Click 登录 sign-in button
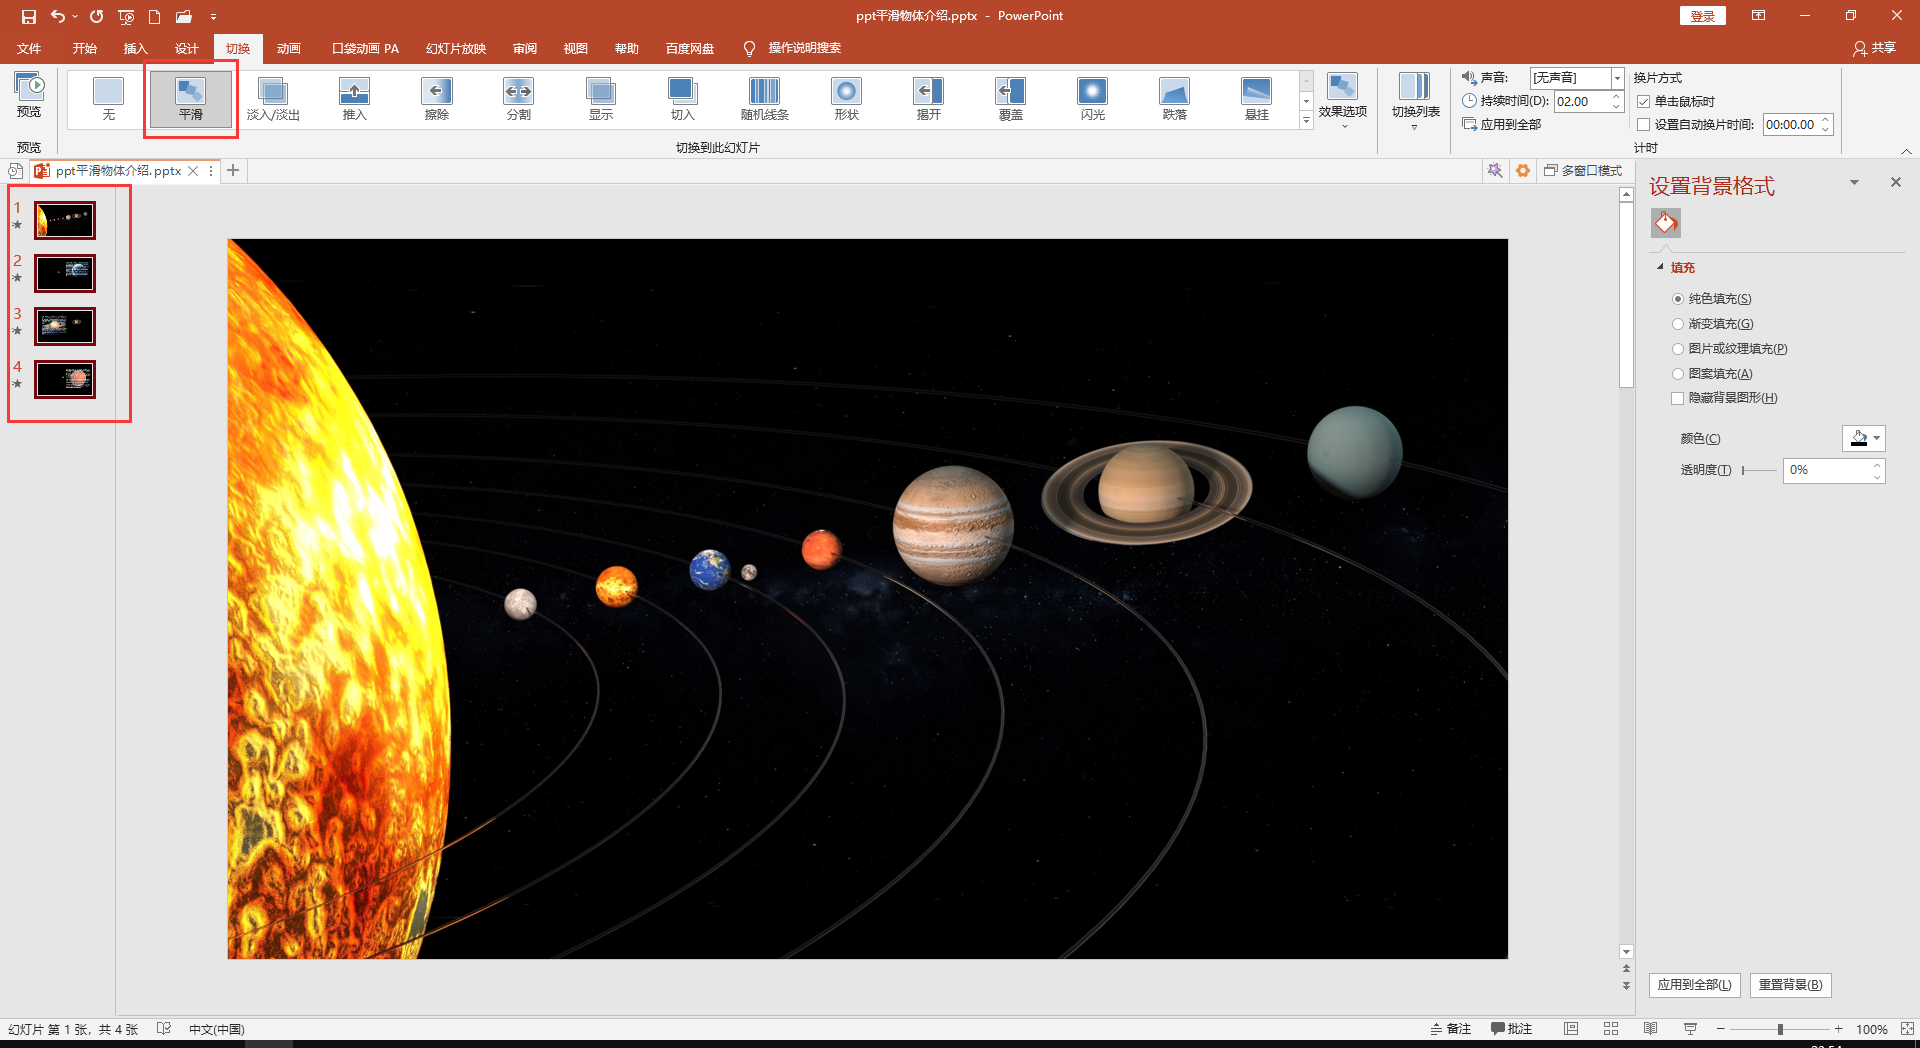 [1702, 16]
